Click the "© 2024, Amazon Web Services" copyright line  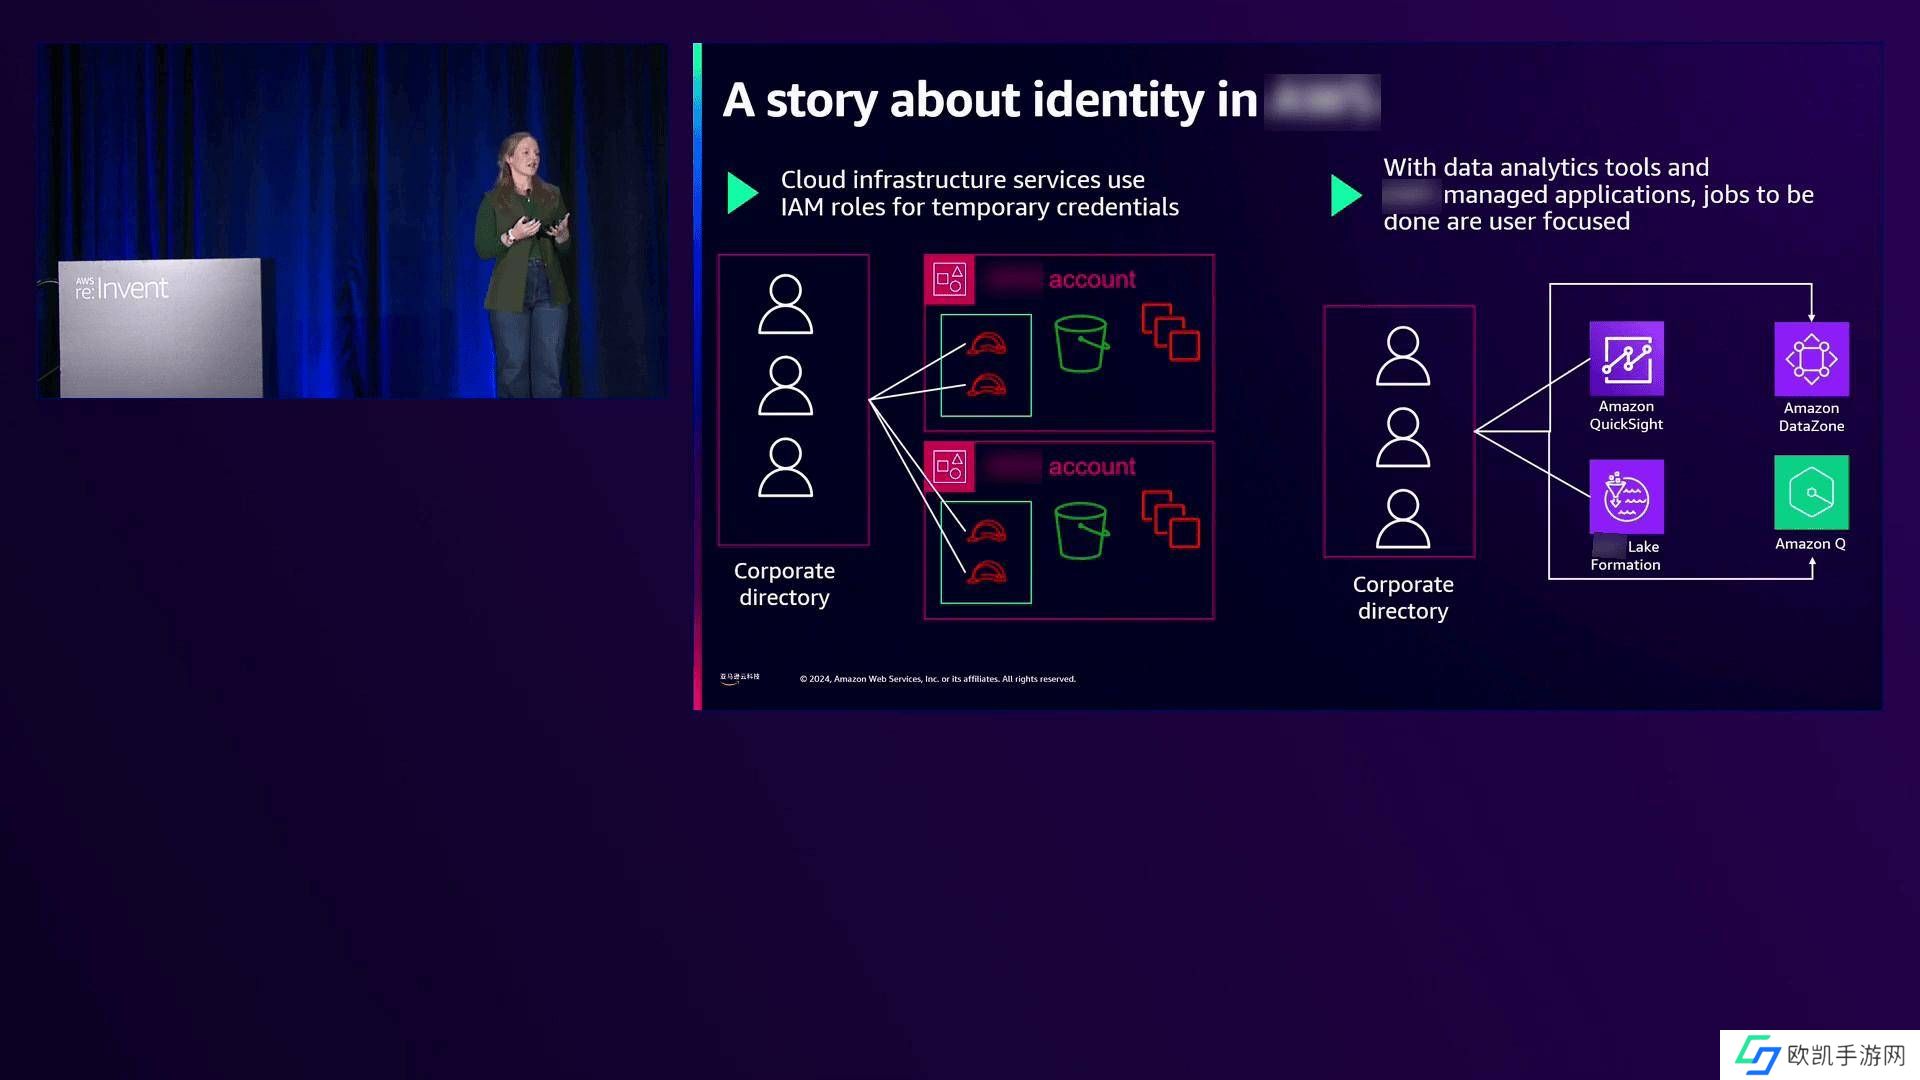tap(938, 679)
